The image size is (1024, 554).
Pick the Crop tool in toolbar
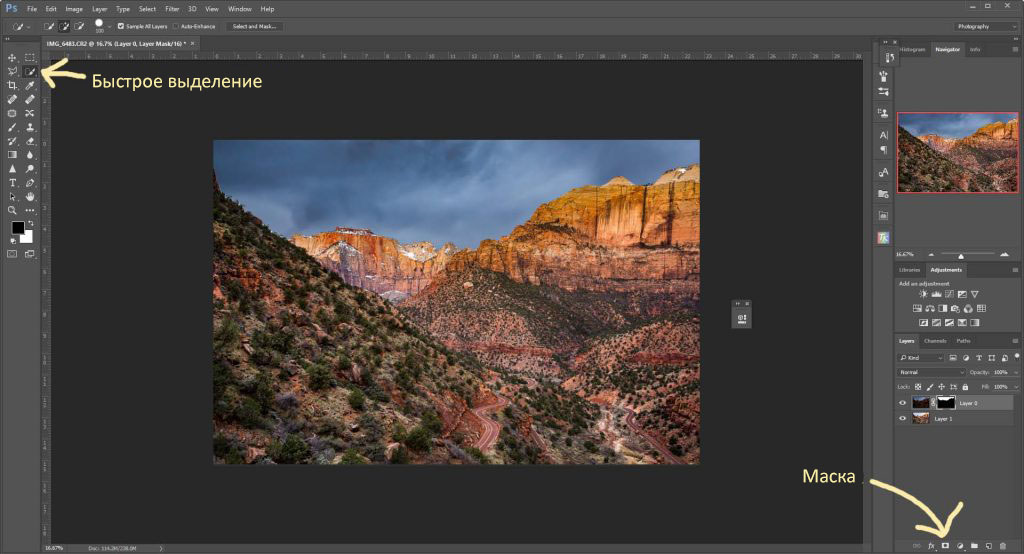pyautogui.click(x=12, y=85)
